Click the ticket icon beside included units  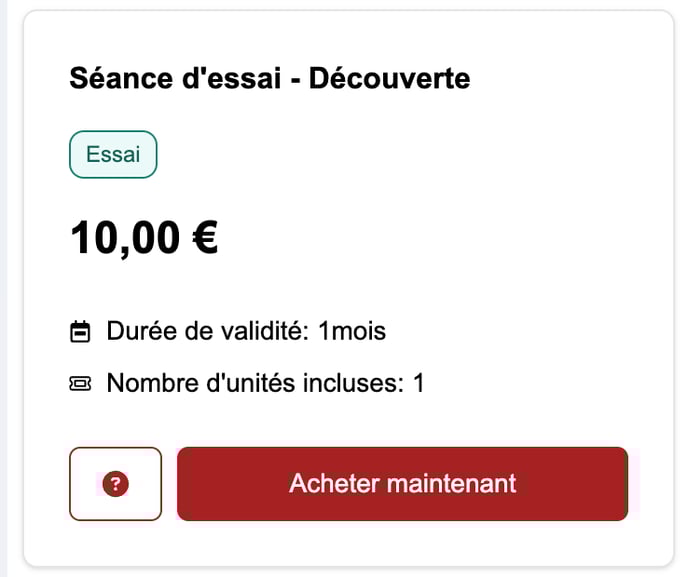pyautogui.click(x=80, y=383)
